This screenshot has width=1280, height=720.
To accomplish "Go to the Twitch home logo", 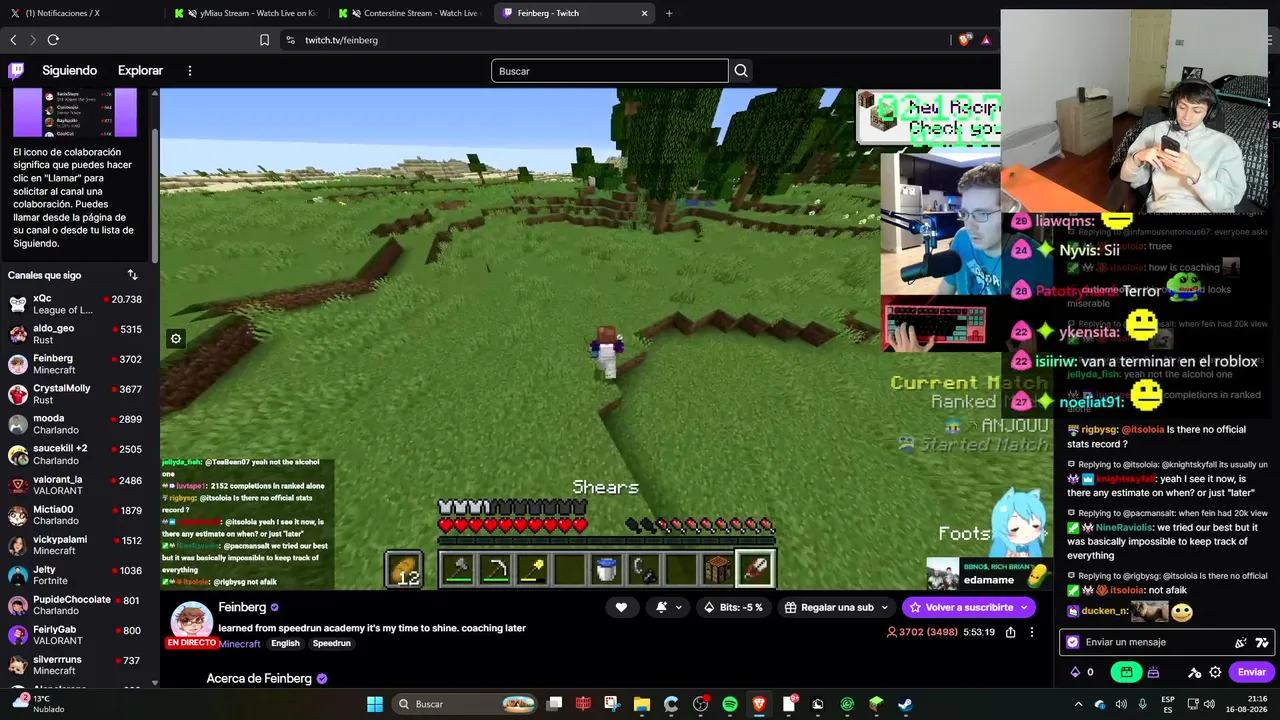I will click(16, 71).
